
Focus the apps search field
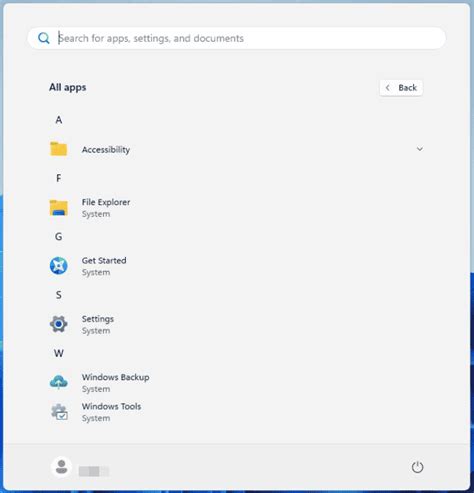(237, 38)
